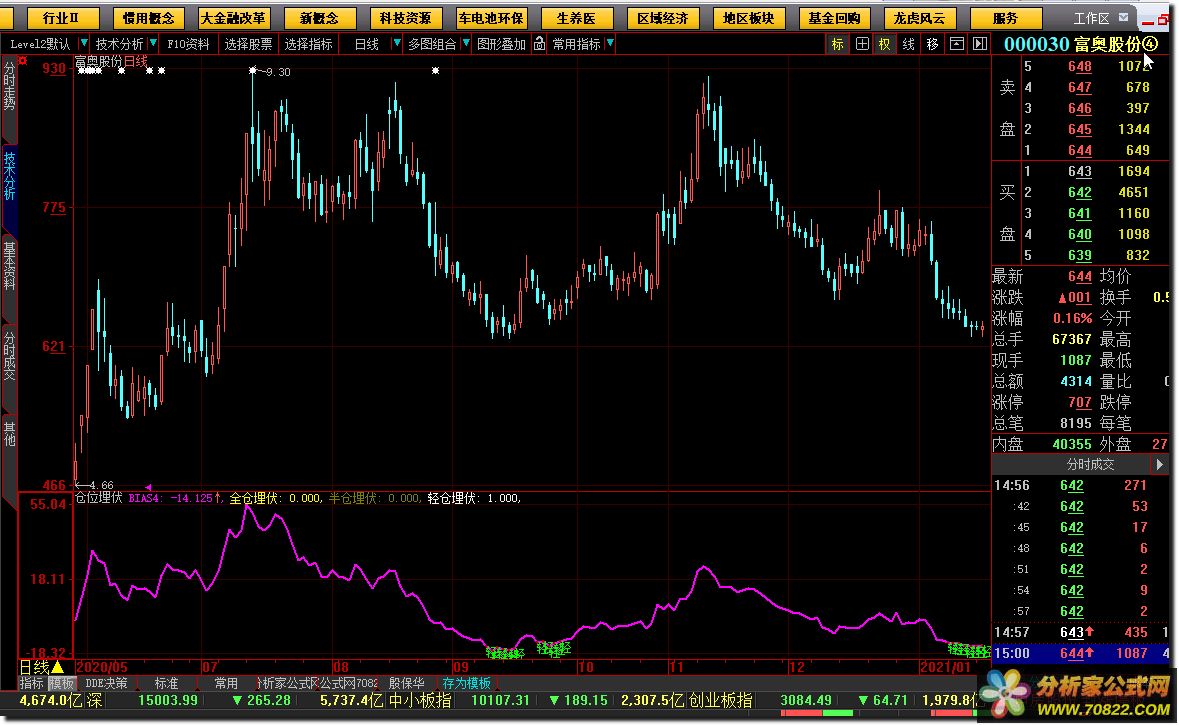Open the 科技资源 menu button
Viewport: 1179px width, 725px height.
[405, 18]
